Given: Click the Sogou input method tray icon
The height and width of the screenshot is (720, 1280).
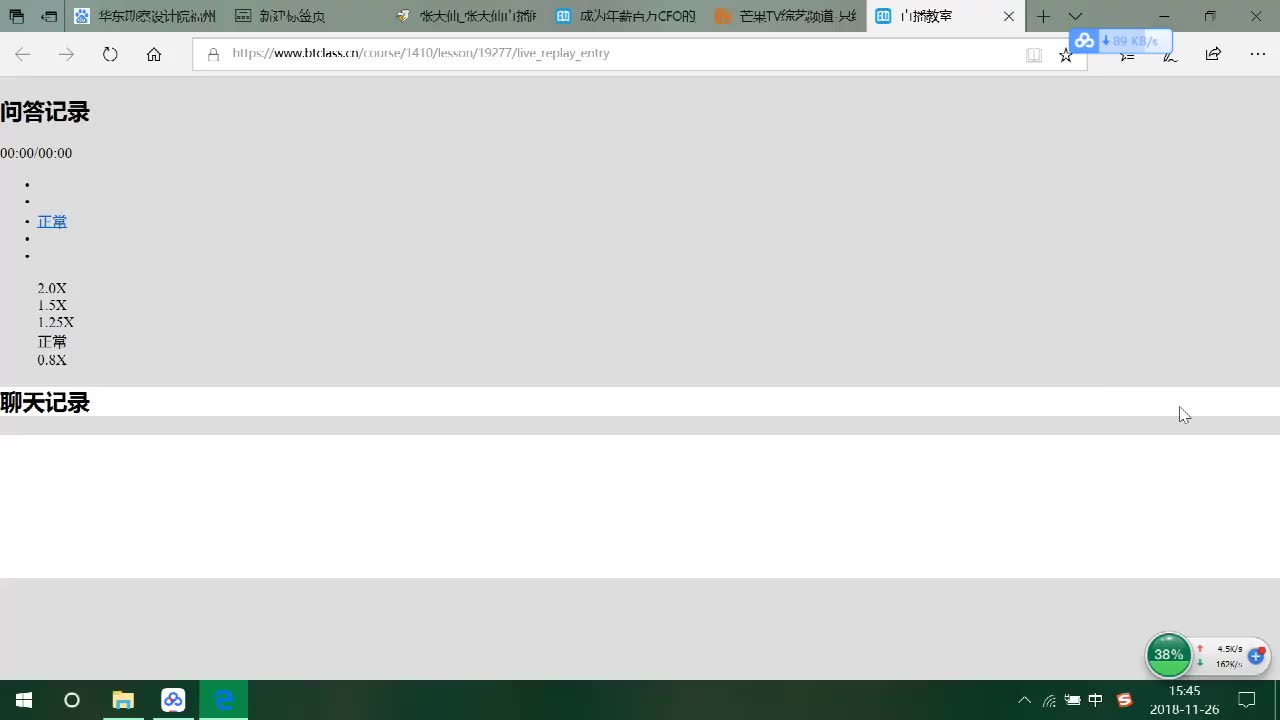Looking at the screenshot, I should click(x=1125, y=700).
